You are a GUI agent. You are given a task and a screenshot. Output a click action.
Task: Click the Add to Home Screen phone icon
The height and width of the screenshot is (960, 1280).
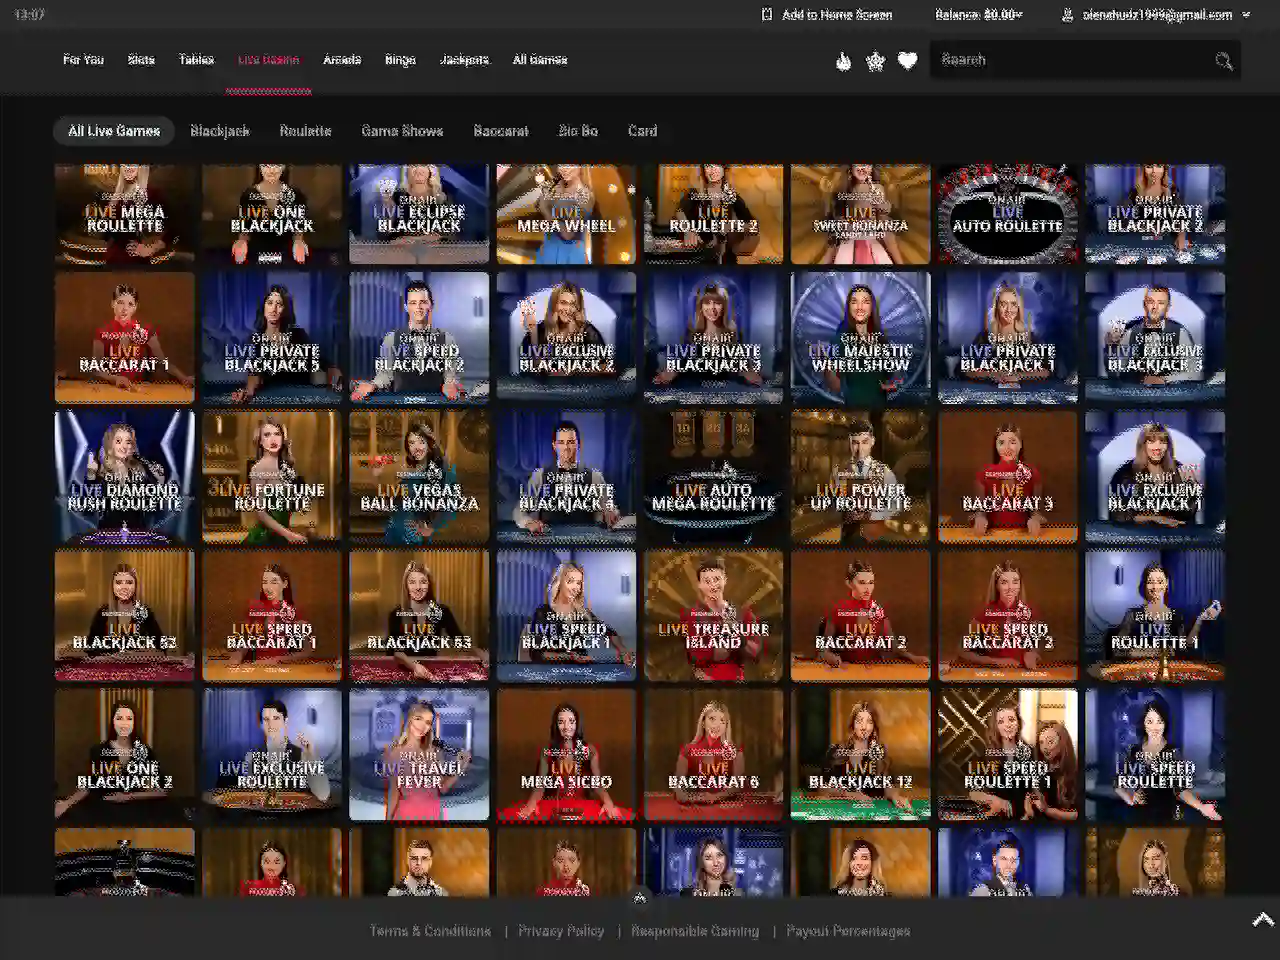767,15
